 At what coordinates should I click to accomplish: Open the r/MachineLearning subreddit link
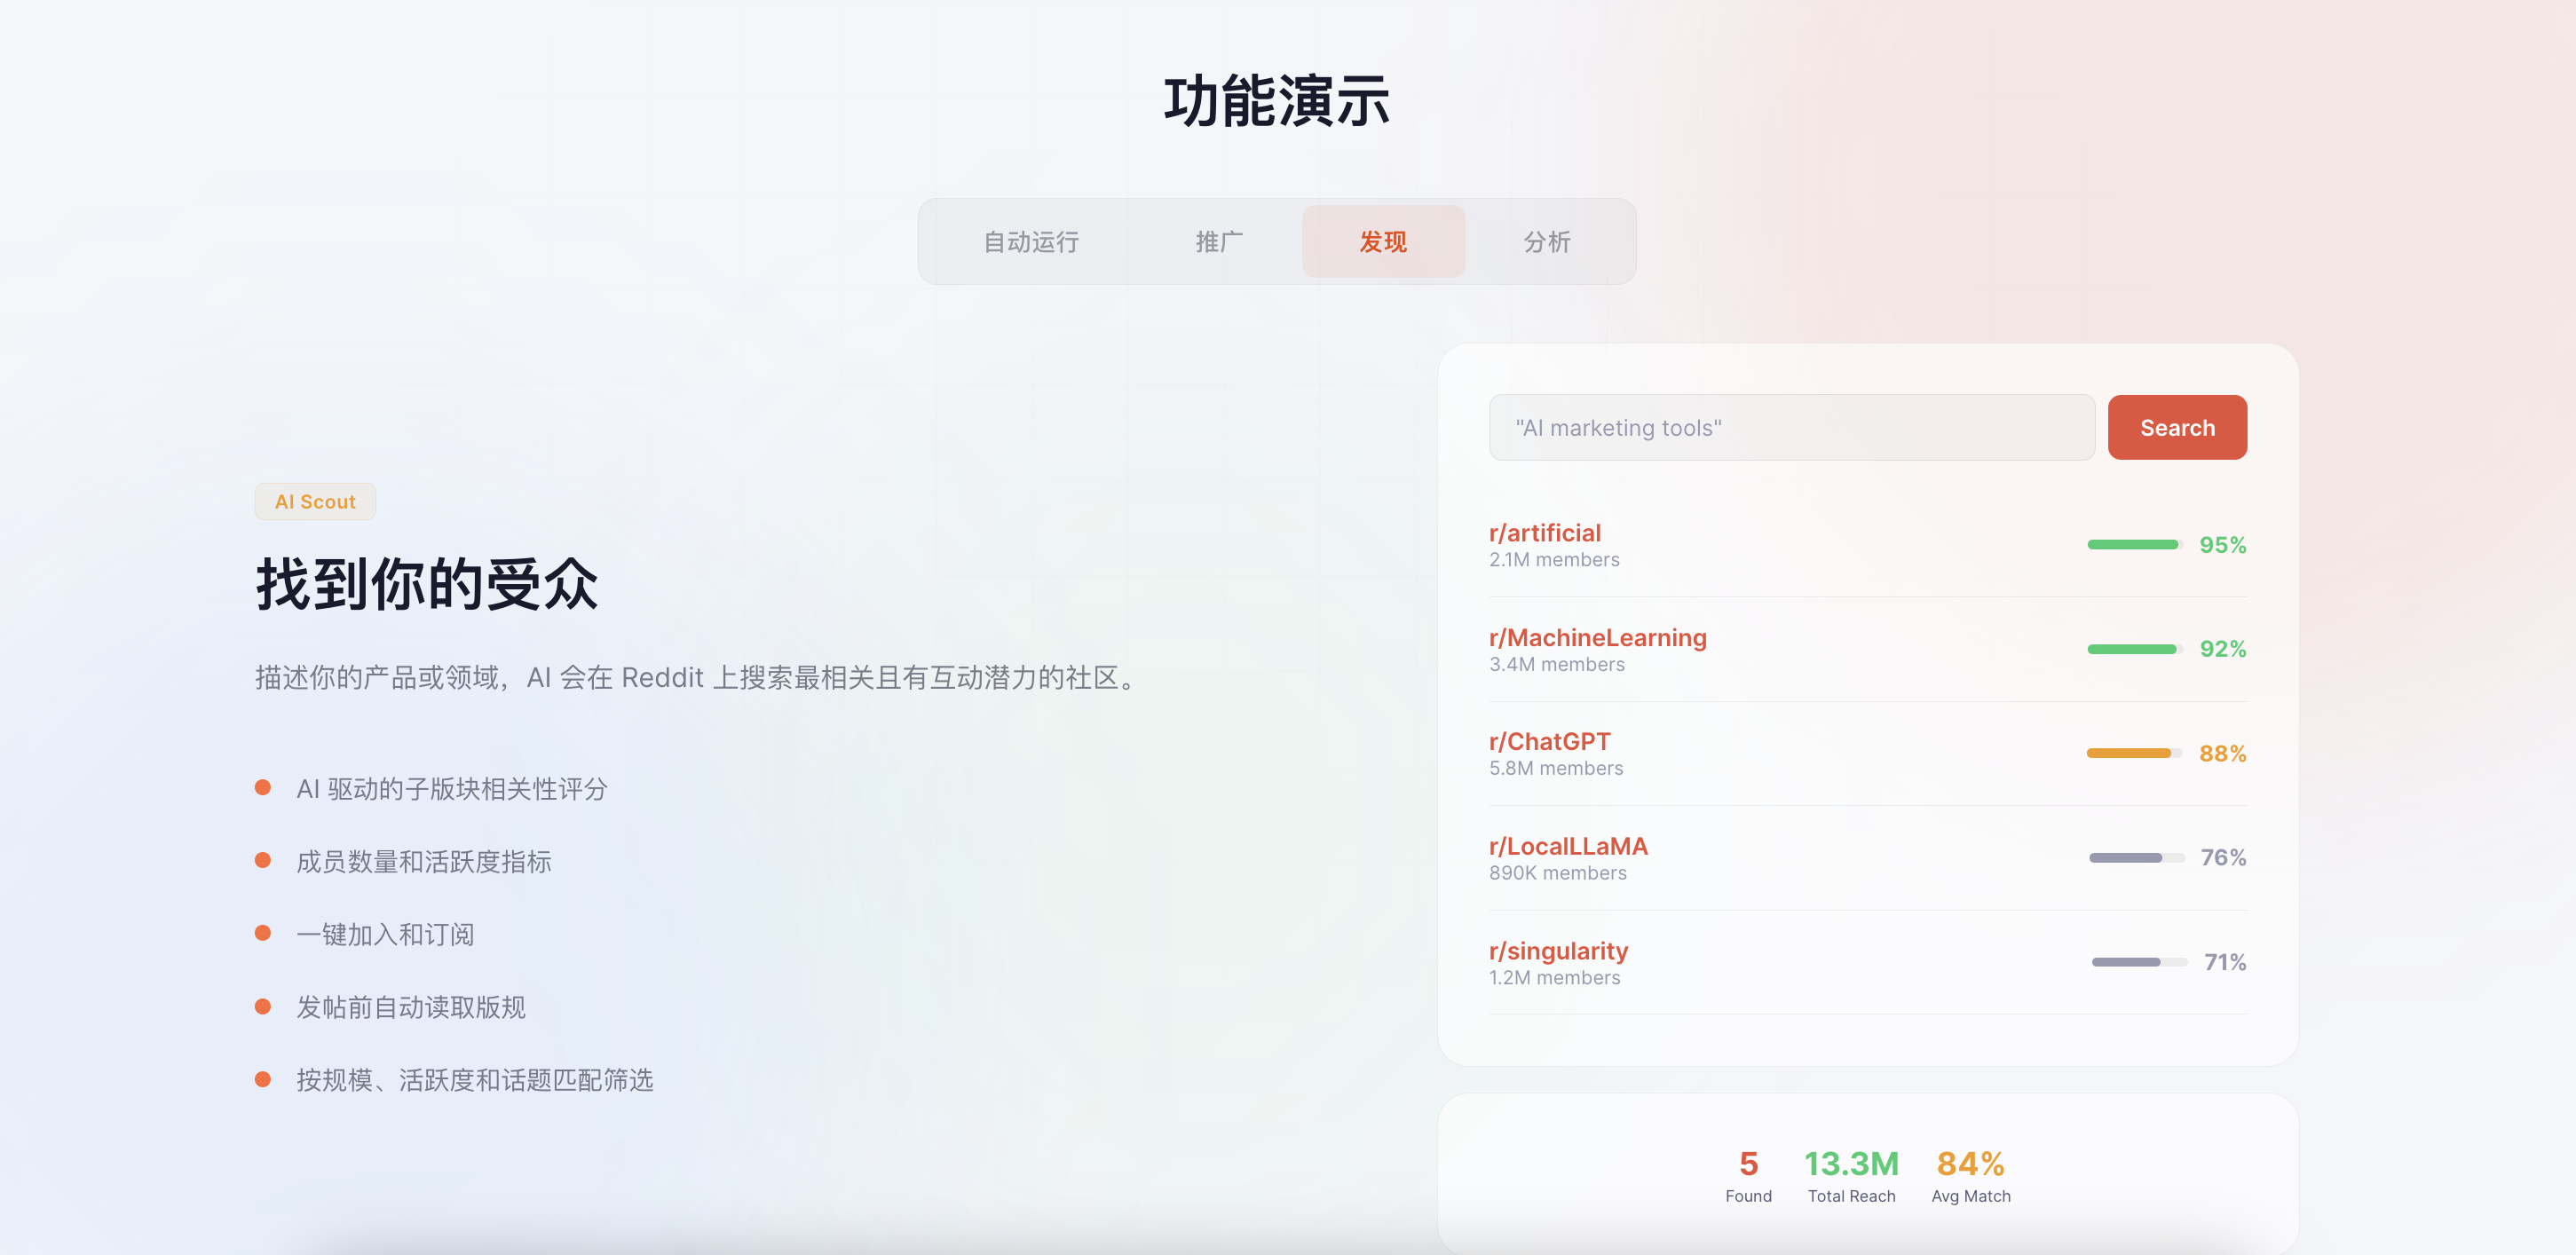point(1598,637)
